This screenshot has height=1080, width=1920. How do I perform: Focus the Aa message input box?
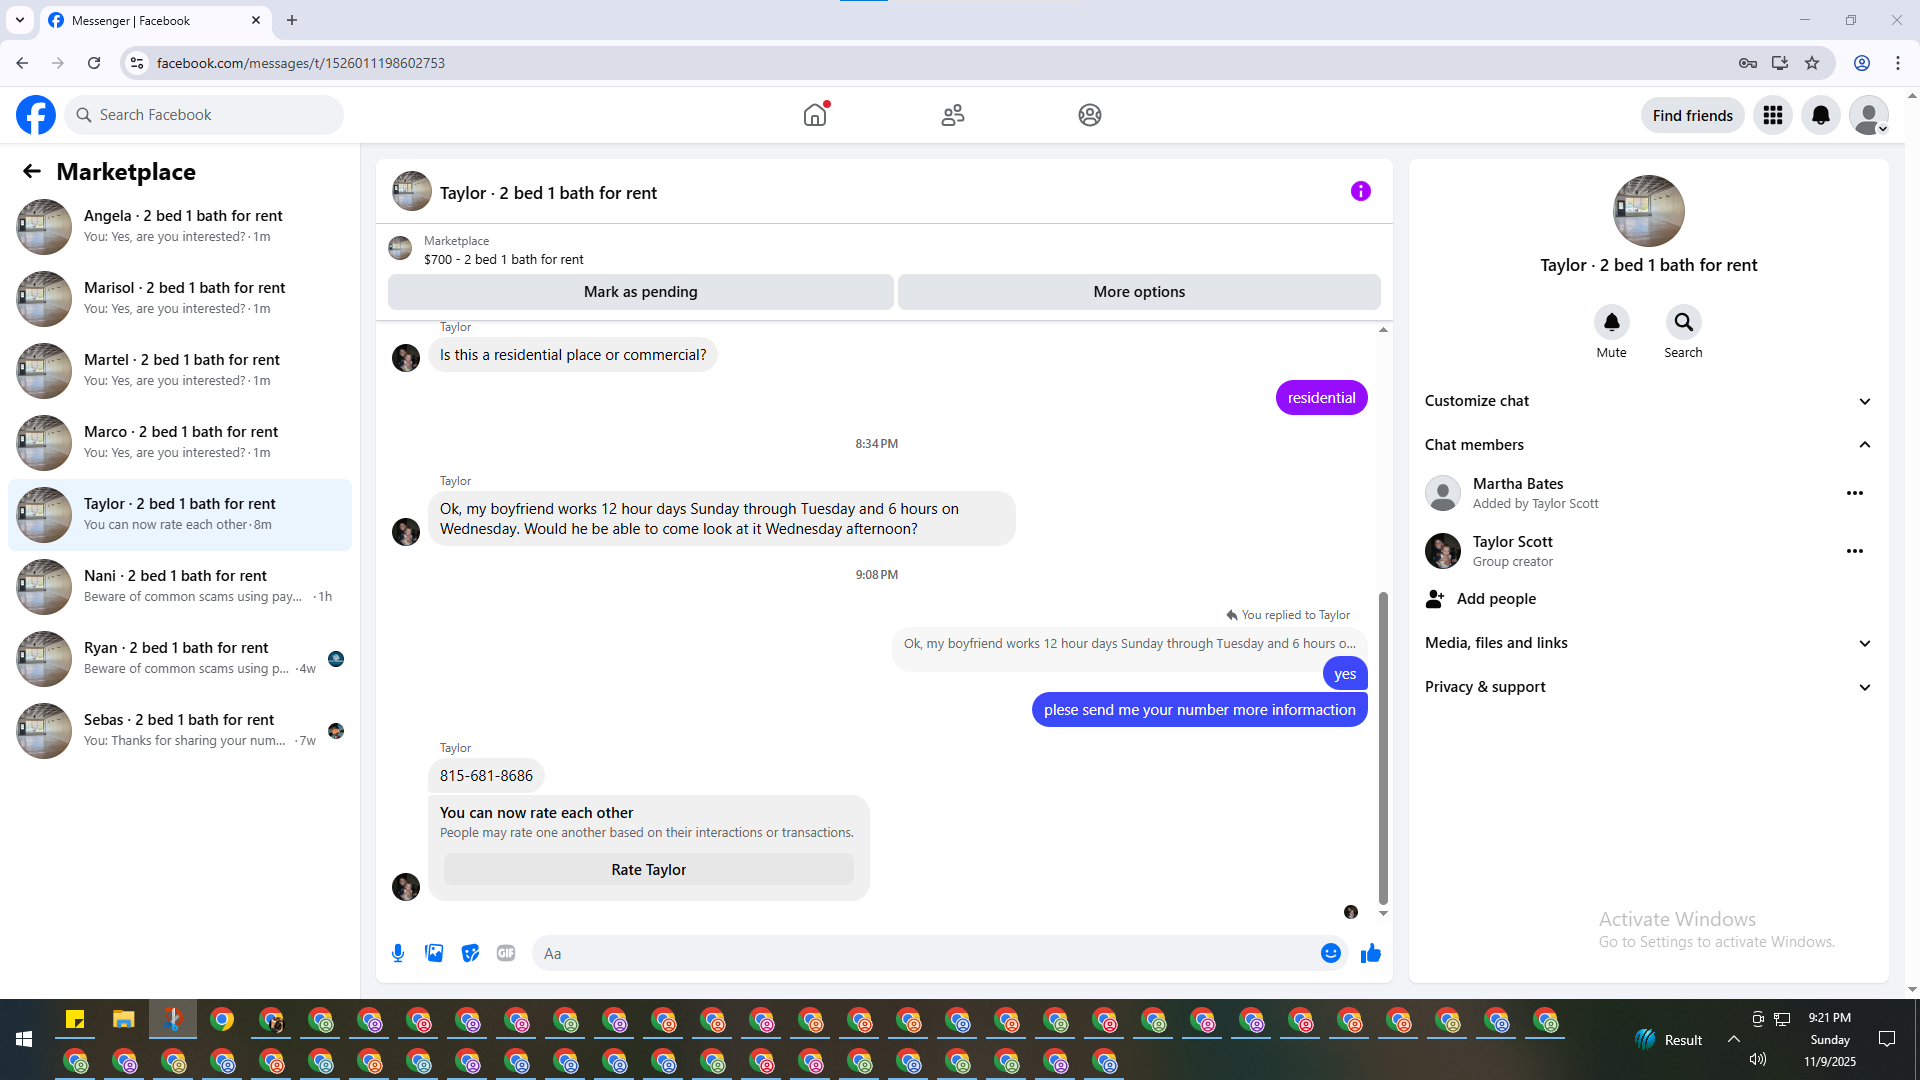click(x=928, y=953)
